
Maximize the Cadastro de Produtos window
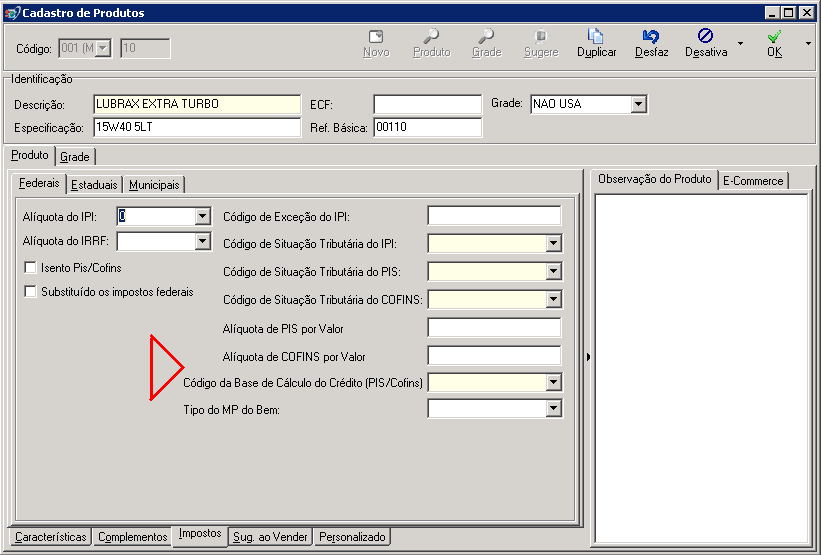[x=789, y=13]
